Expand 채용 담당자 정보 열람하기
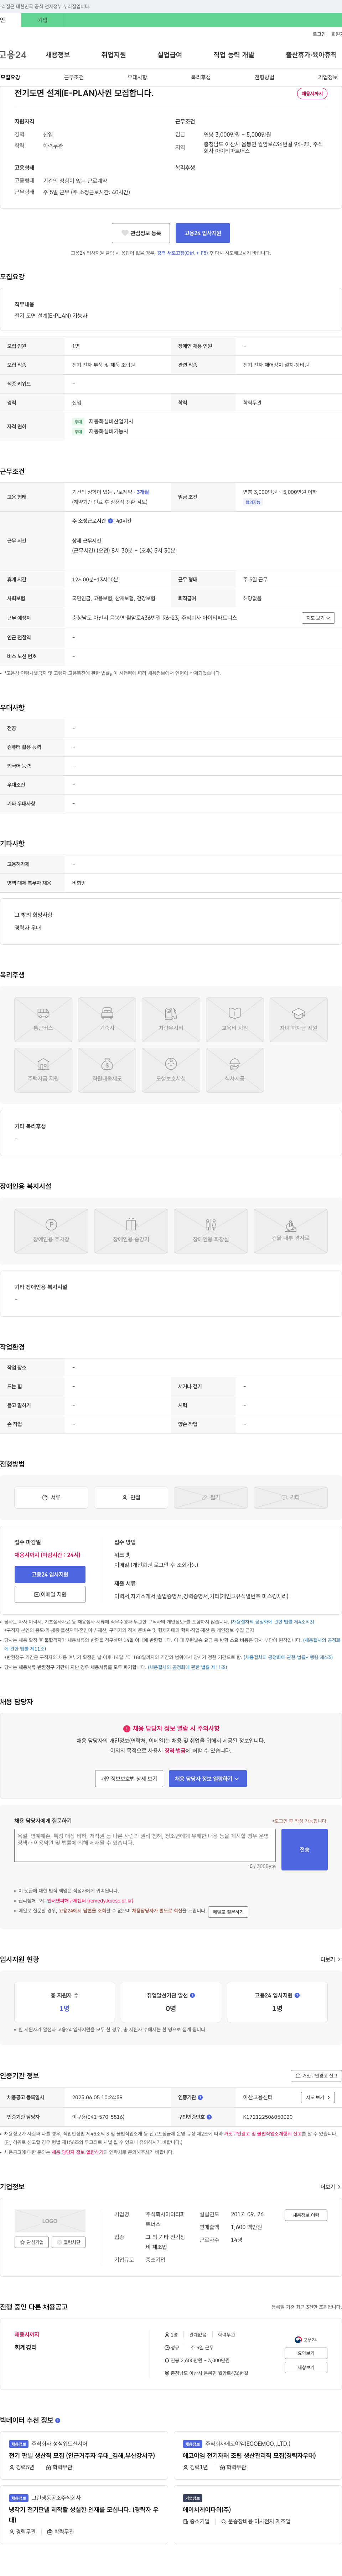The width and height of the screenshot is (342, 2576). point(208,1779)
